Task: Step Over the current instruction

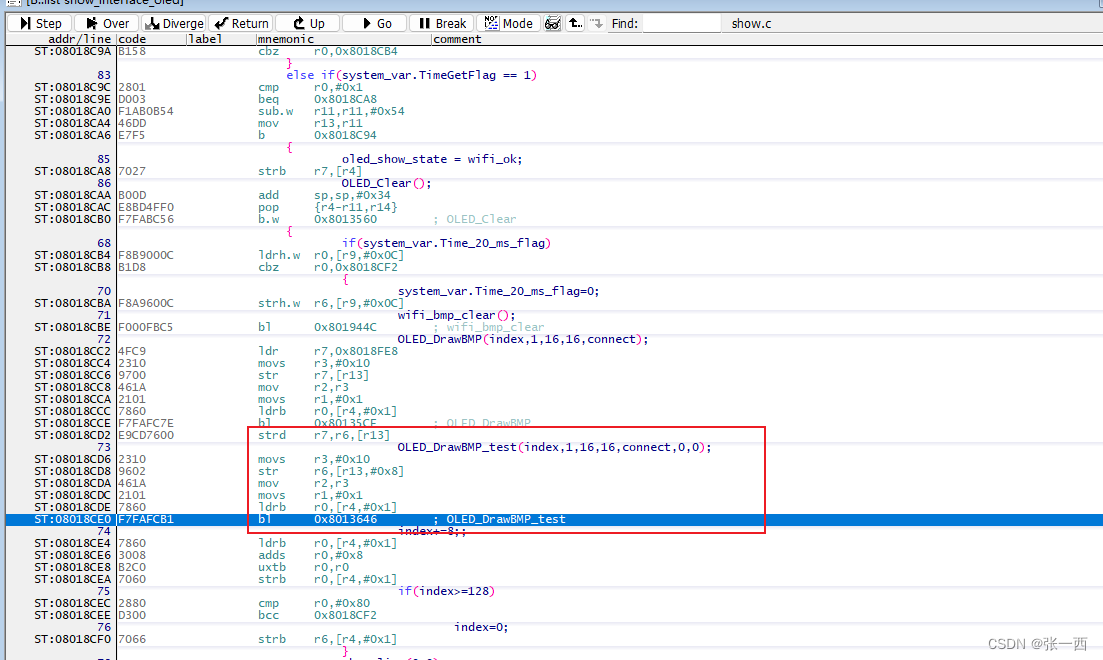Action: pos(107,23)
